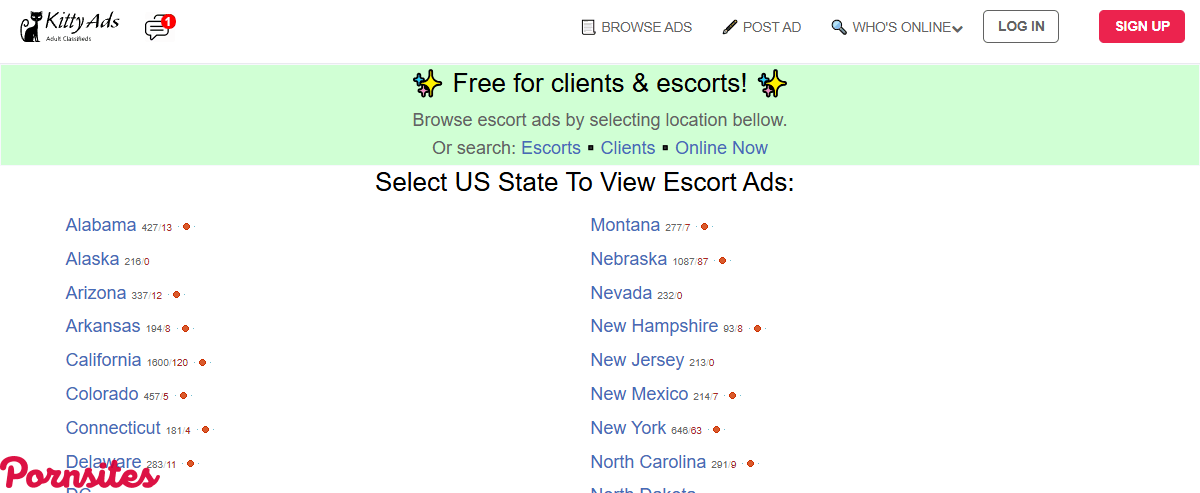Click the Who's Online magnifier icon
1200x493 pixels.
coord(839,27)
